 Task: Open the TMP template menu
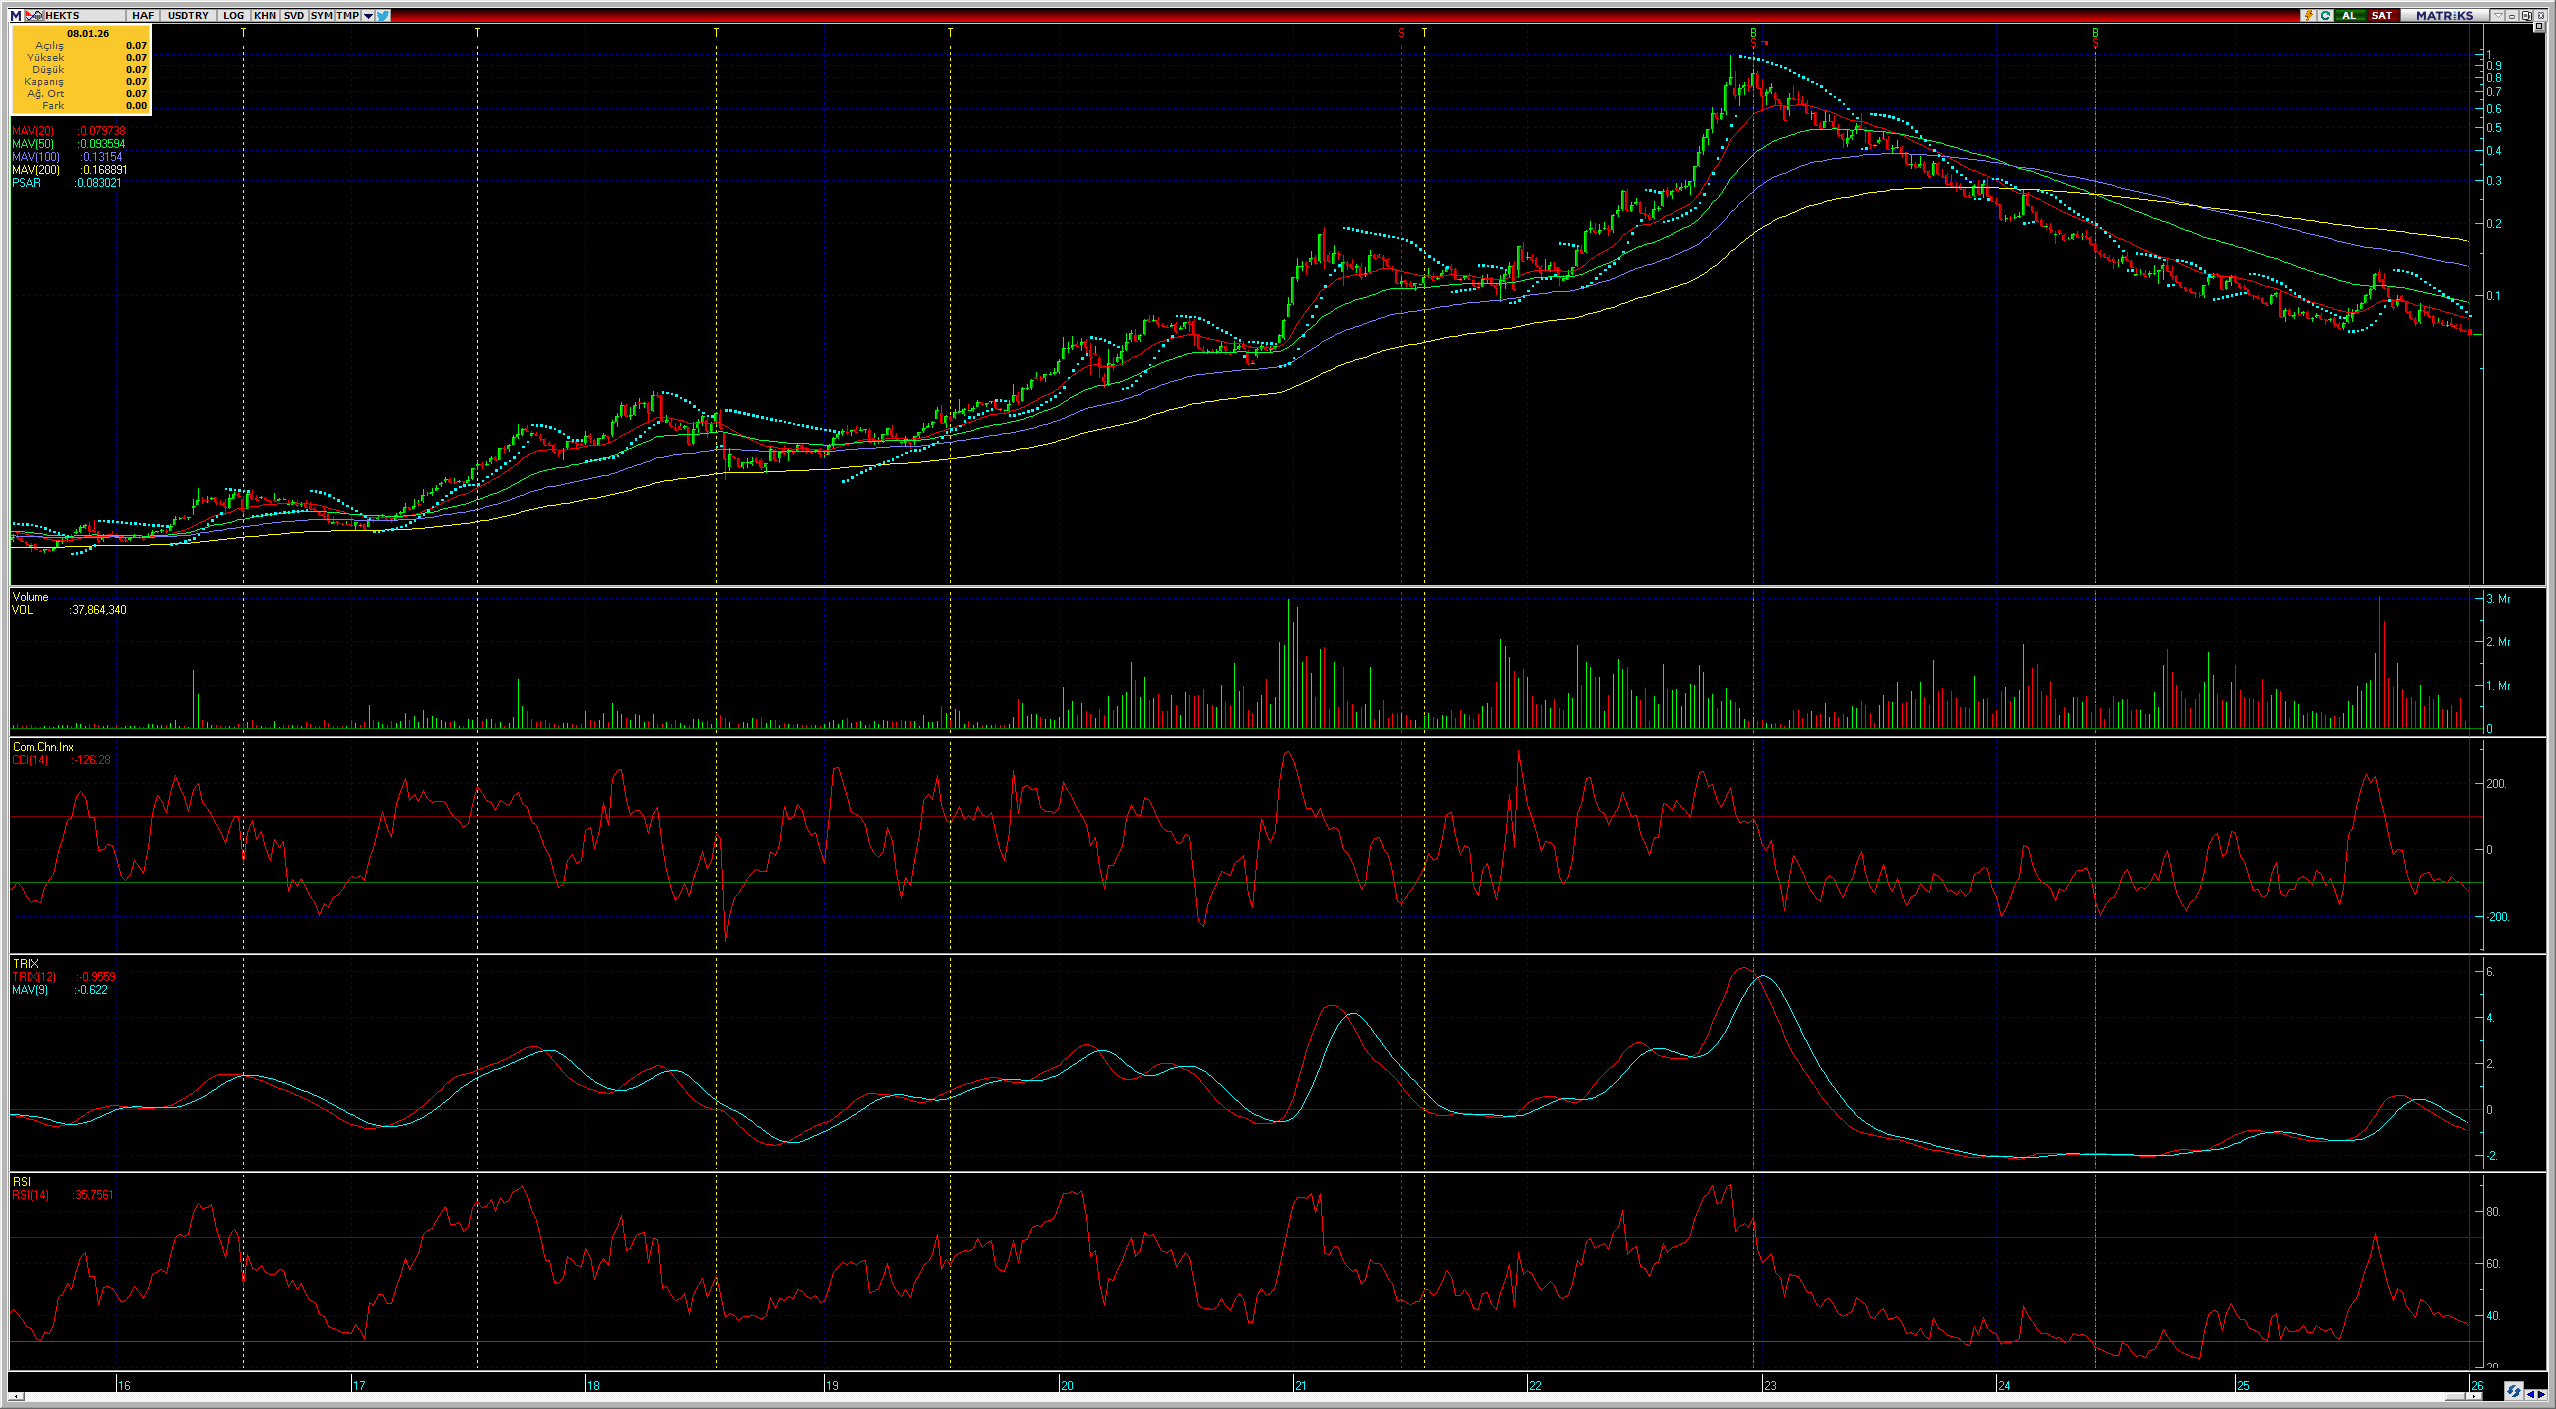(347, 15)
